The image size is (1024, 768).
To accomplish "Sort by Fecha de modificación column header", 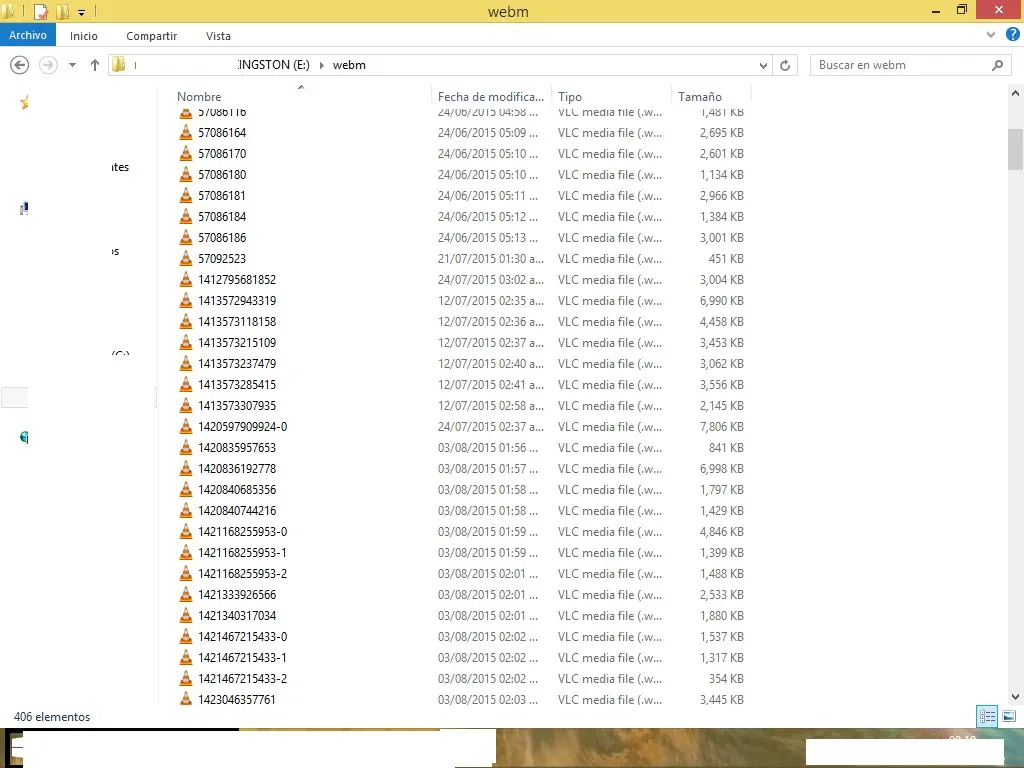I will coord(490,97).
